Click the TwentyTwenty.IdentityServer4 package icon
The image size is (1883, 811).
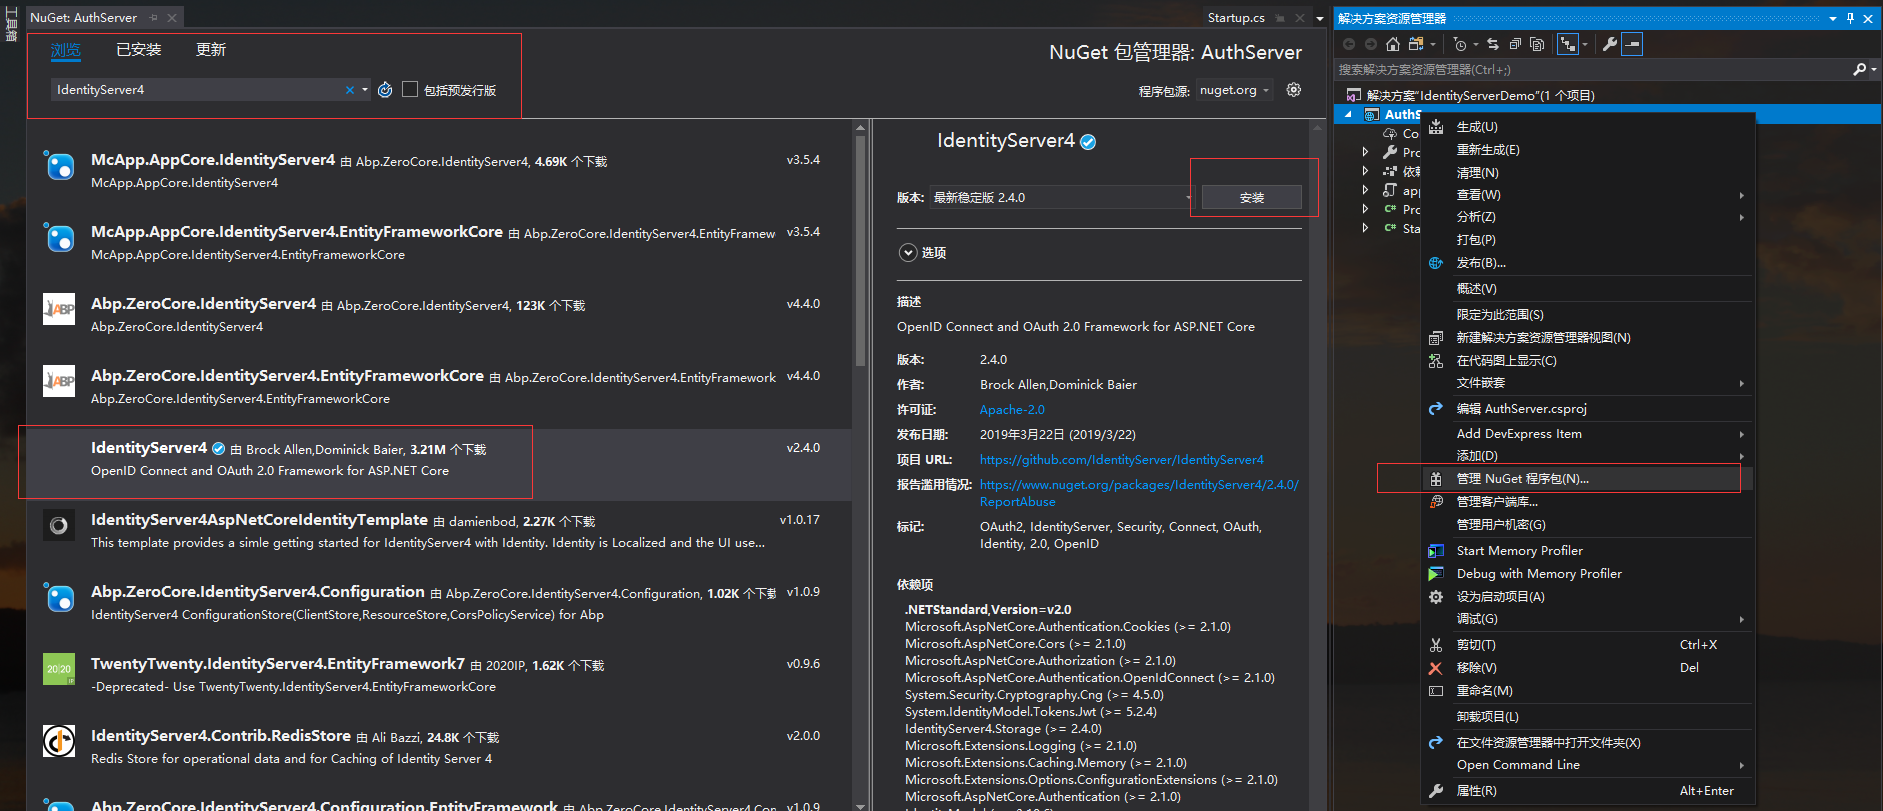[59, 669]
